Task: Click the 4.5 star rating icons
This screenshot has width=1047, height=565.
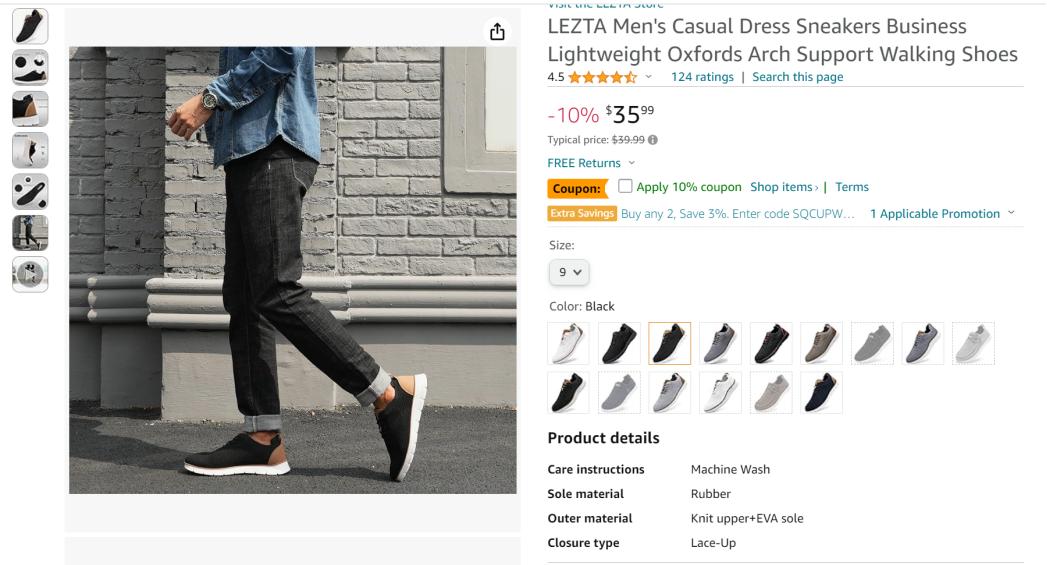Action: coord(602,77)
